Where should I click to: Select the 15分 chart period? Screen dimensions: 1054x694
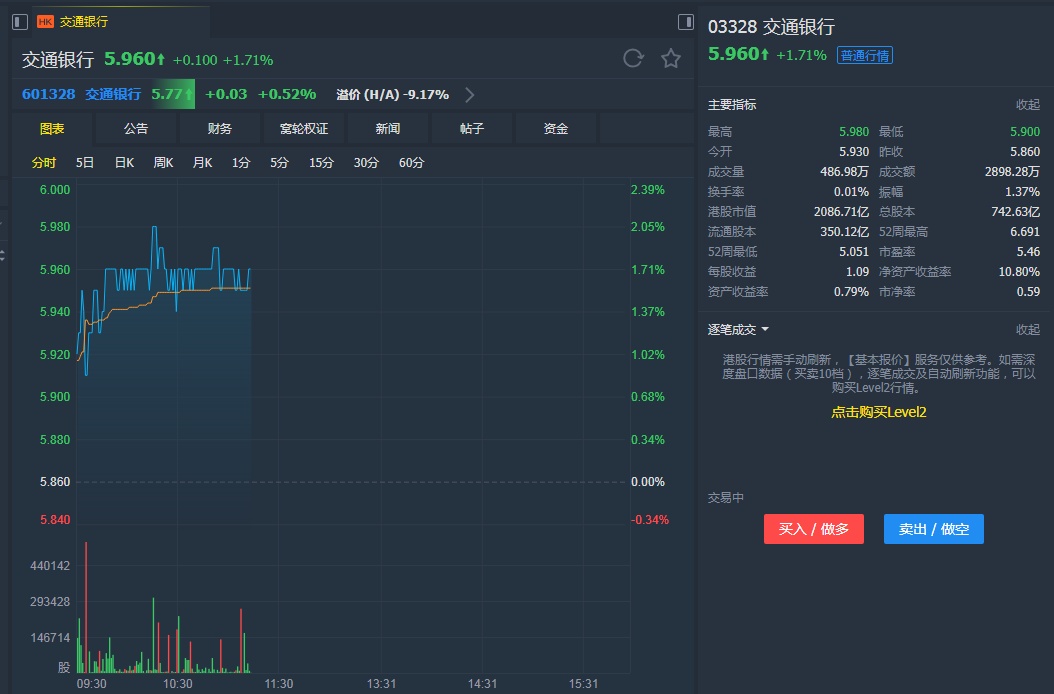(321, 163)
